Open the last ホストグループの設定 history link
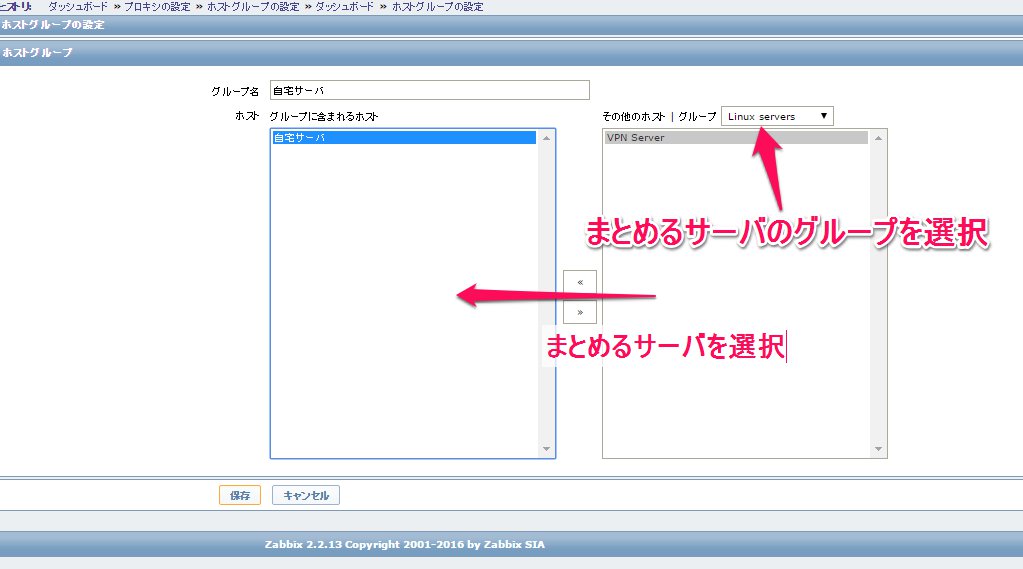Image resolution: width=1023 pixels, height=569 pixels. click(440, 7)
